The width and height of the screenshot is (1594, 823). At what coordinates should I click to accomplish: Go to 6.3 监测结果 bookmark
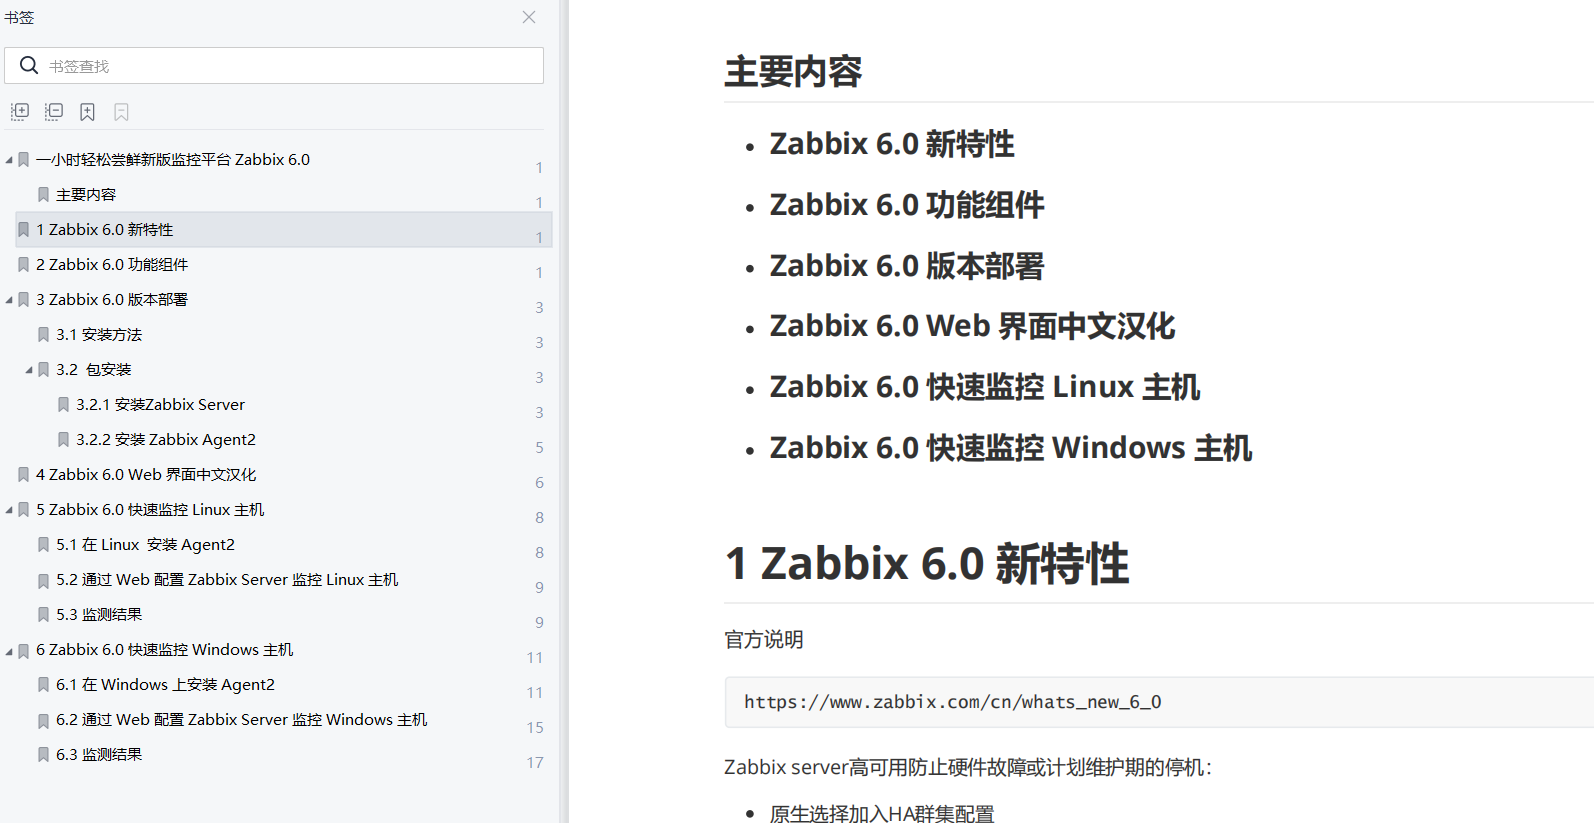point(99,754)
